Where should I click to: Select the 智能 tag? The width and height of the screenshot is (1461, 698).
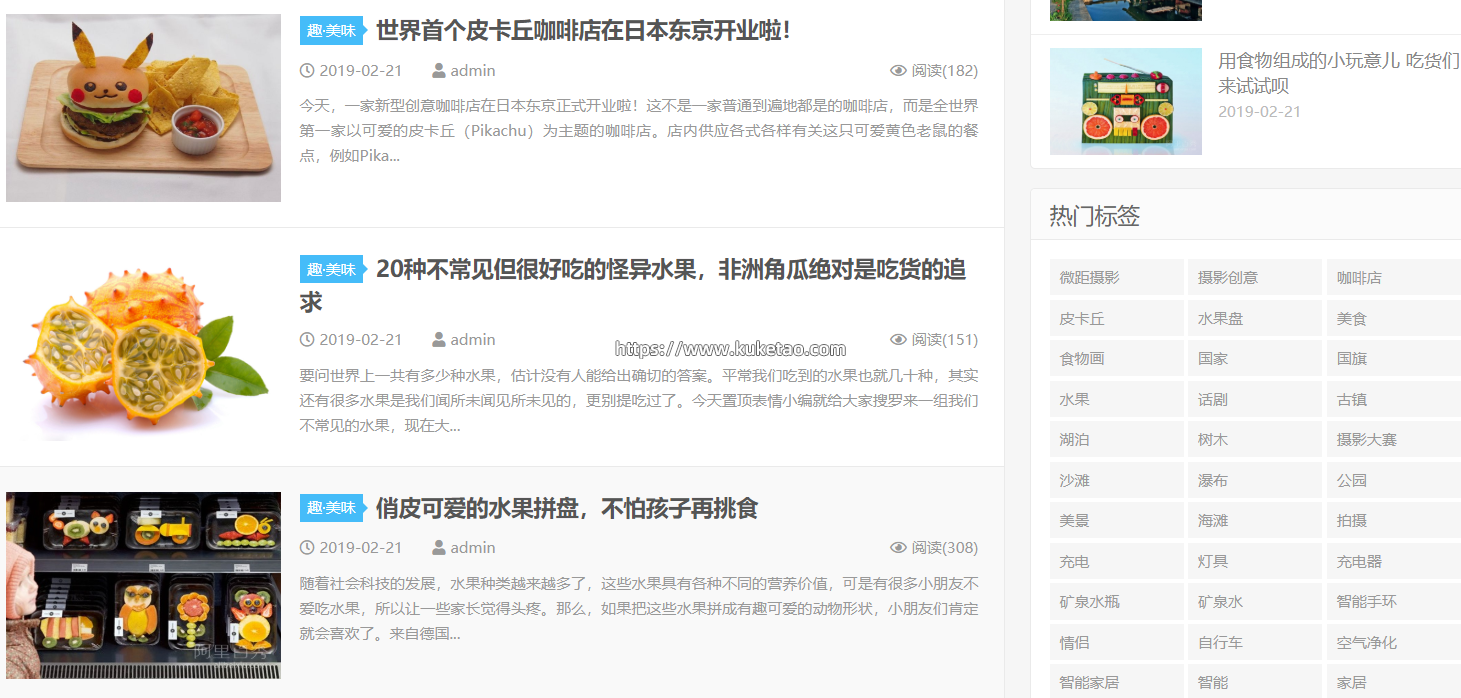click(x=1255, y=682)
